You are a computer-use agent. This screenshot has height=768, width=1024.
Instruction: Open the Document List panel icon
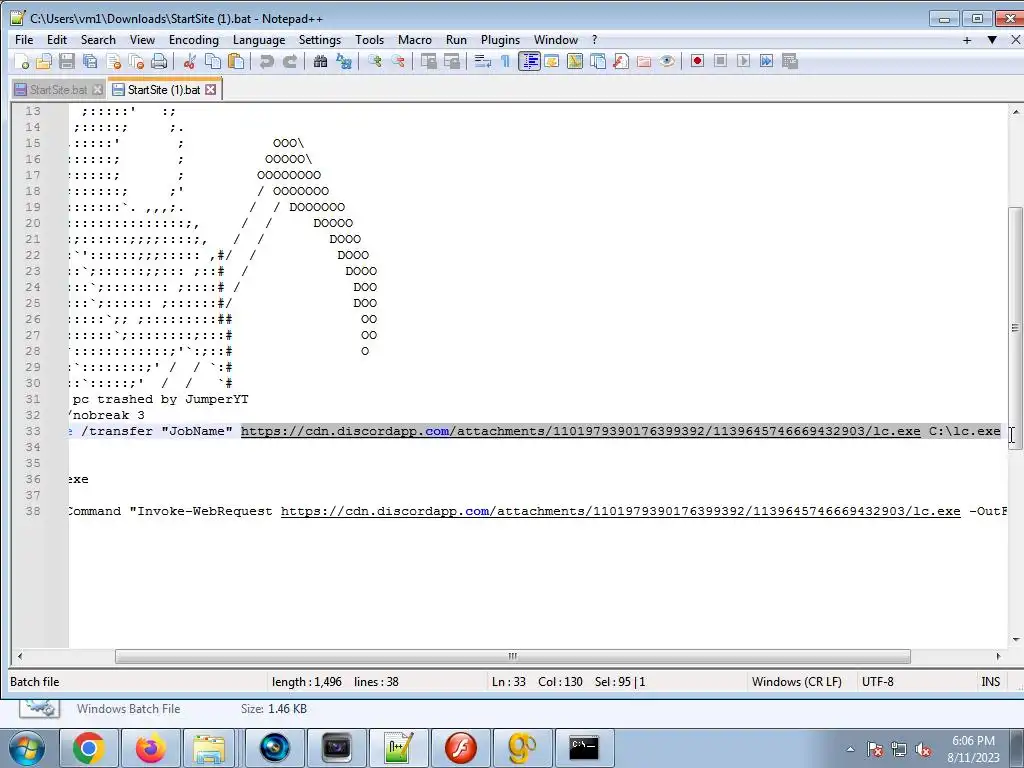tap(598, 61)
